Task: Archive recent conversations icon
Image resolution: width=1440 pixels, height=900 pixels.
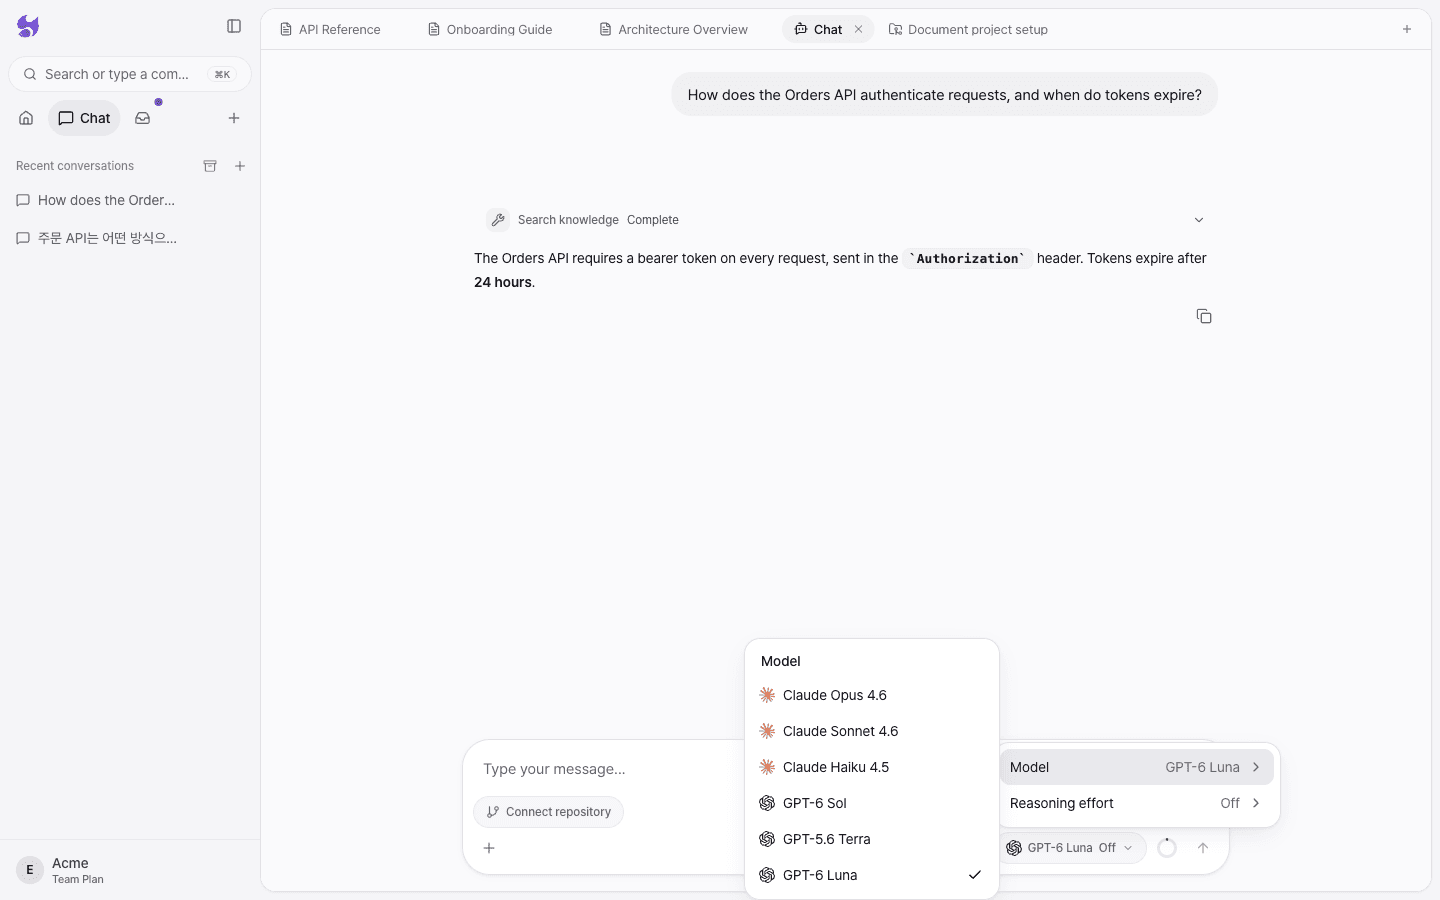Action: [x=210, y=166]
